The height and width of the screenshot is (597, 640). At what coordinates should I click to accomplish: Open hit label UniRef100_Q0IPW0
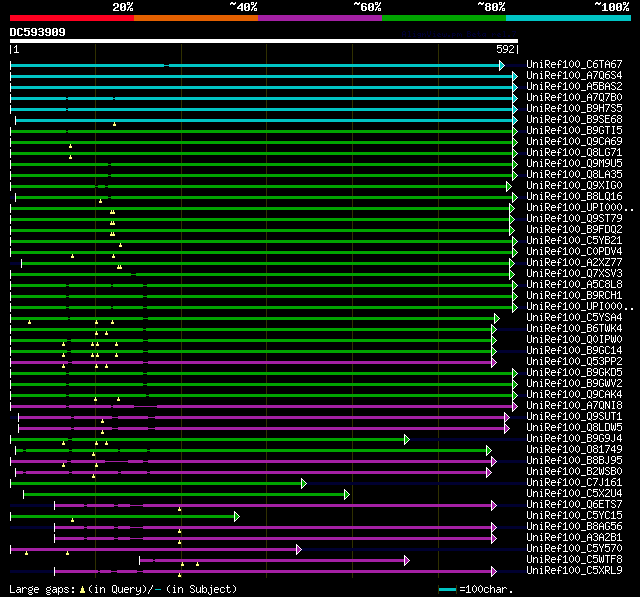tap(574, 340)
